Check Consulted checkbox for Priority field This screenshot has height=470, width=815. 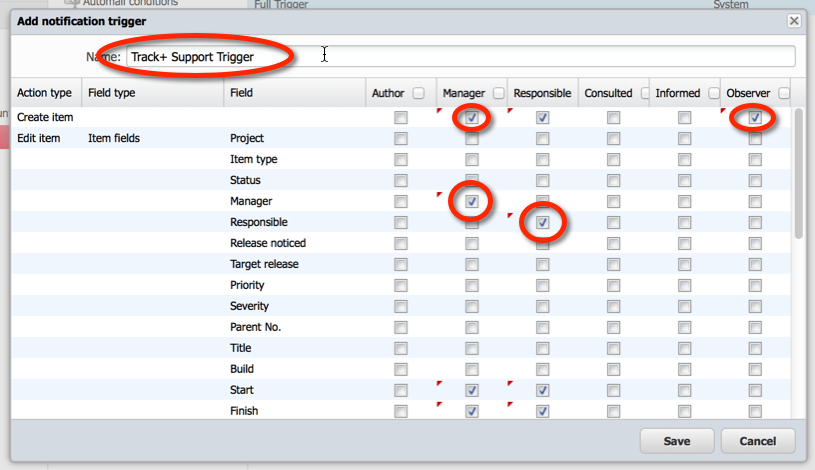(613, 286)
